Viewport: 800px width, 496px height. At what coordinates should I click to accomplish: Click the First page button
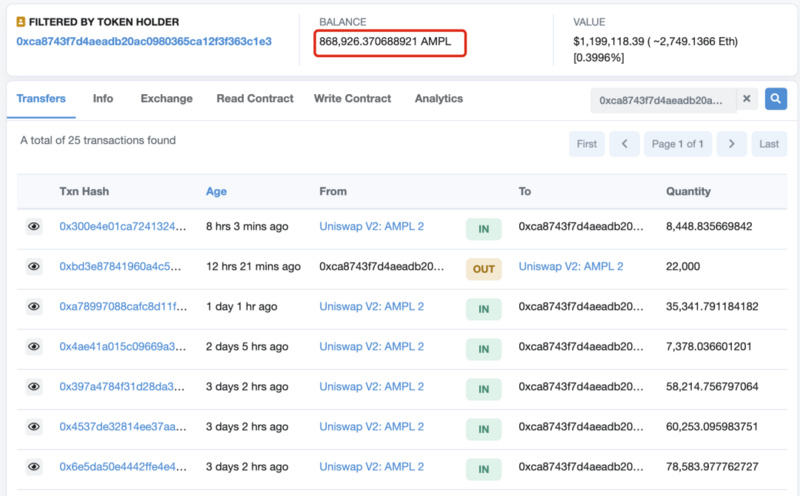(x=587, y=144)
